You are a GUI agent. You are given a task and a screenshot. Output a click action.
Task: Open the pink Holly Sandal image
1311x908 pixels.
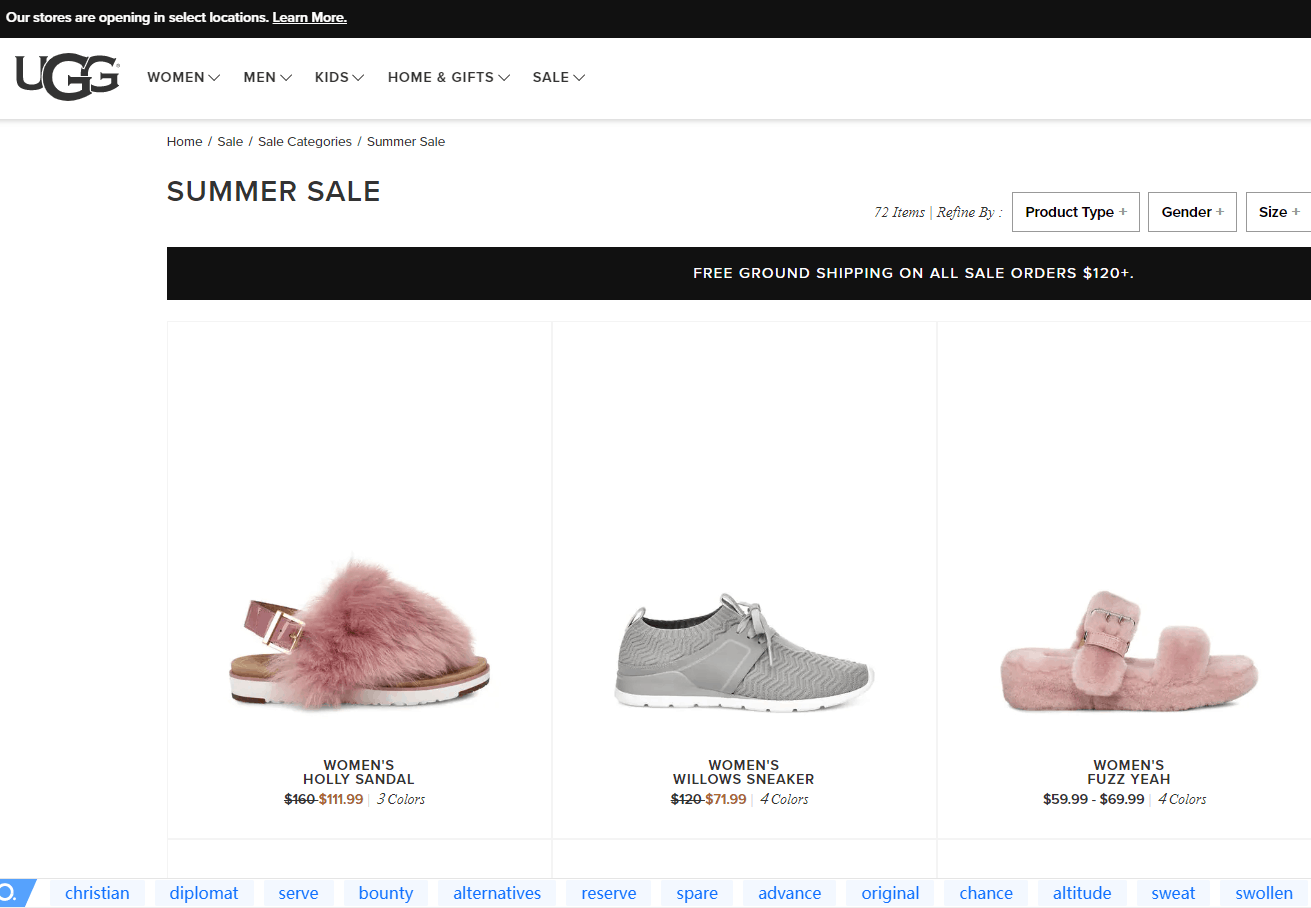click(359, 633)
